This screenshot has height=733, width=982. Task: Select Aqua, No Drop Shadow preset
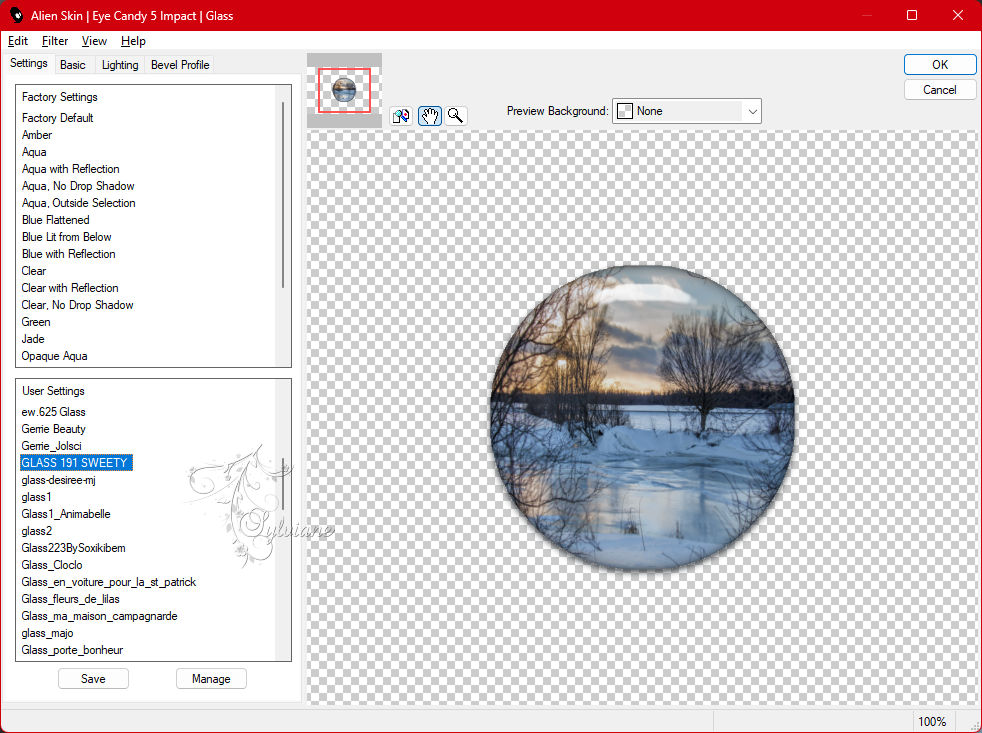pyautogui.click(x=78, y=186)
